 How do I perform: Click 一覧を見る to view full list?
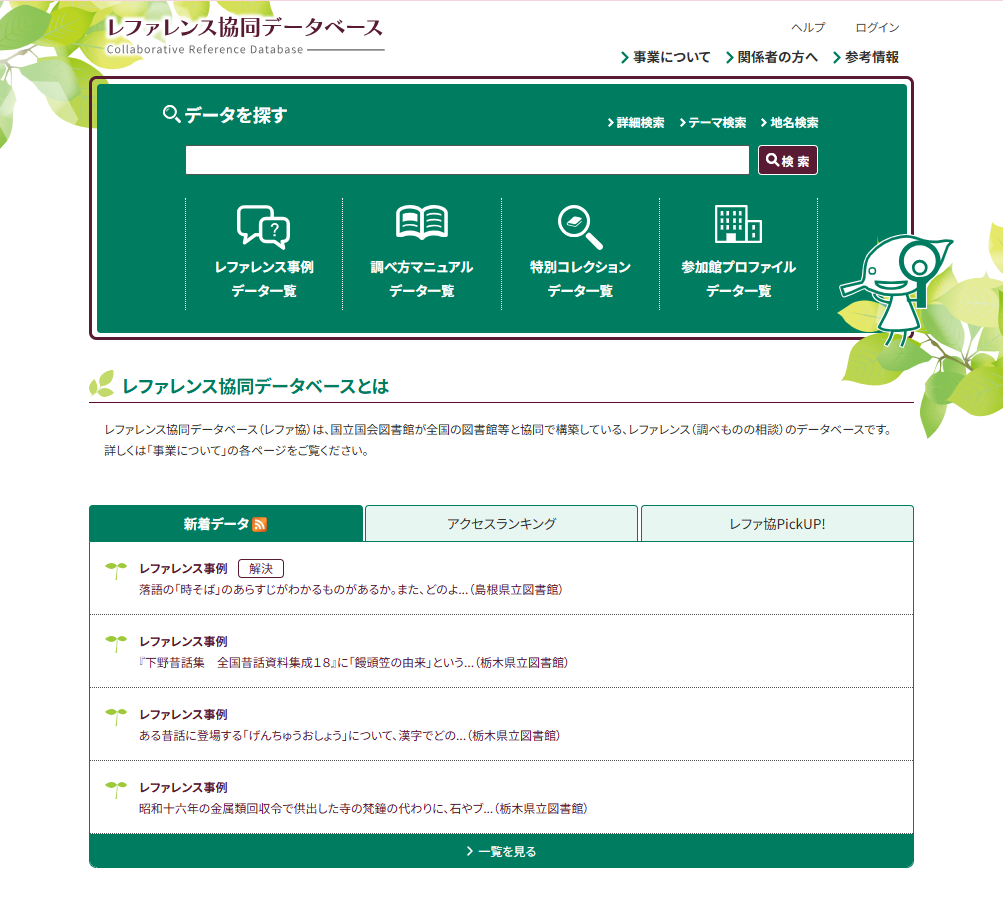coord(501,852)
